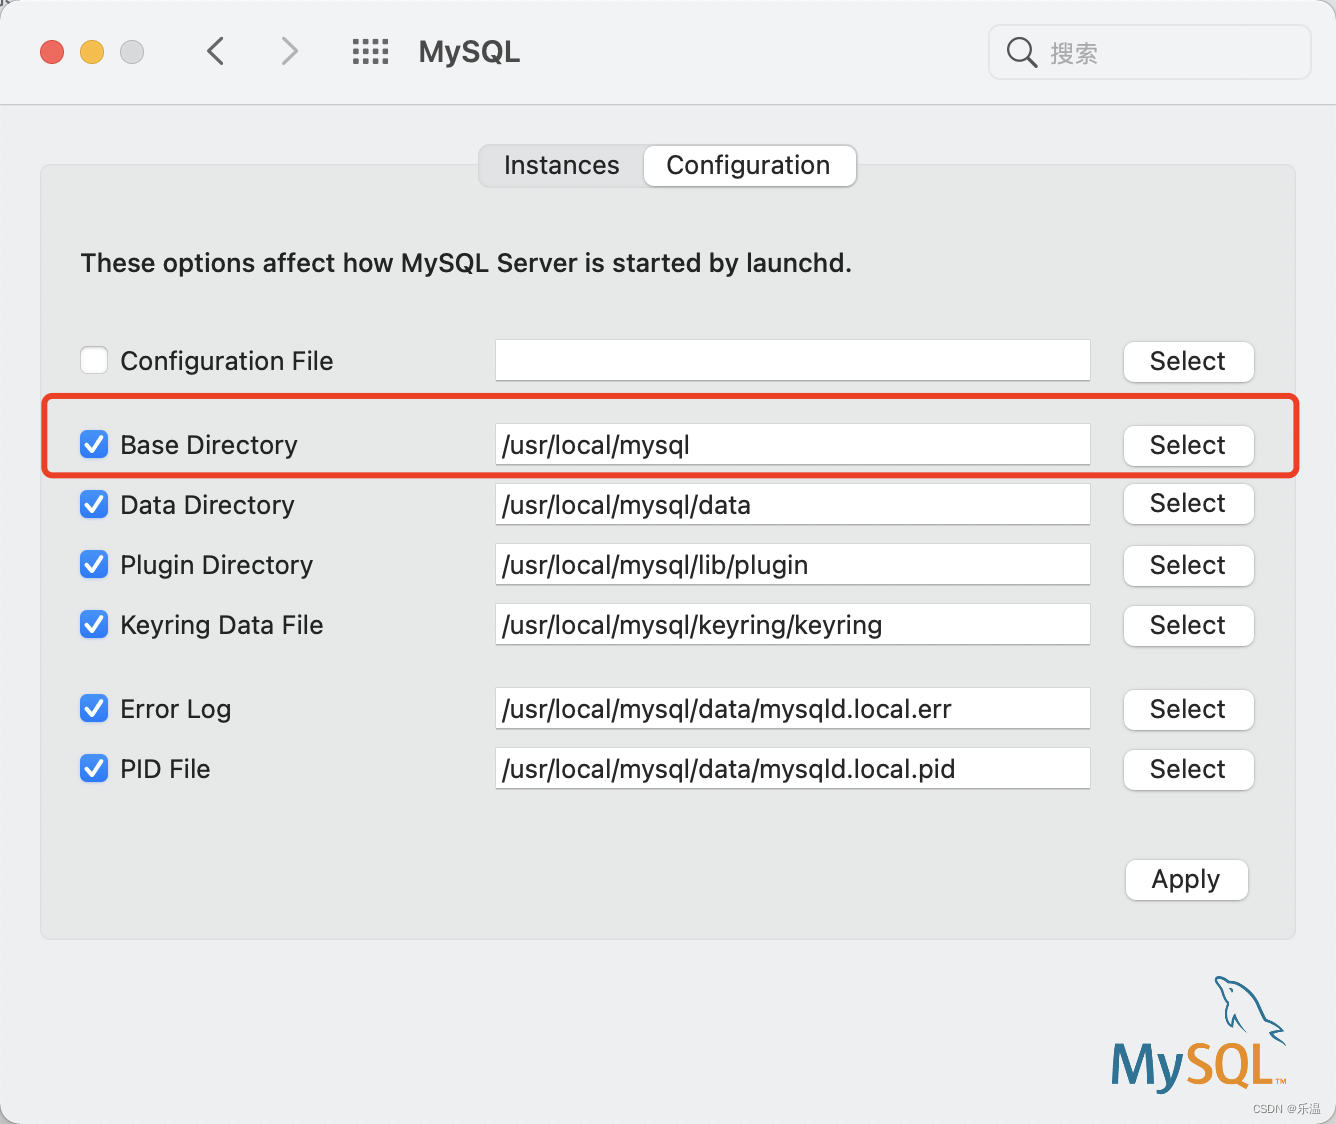Enable the Configuration File checkbox
The image size is (1336, 1124).
pyautogui.click(x=94, y=360)
